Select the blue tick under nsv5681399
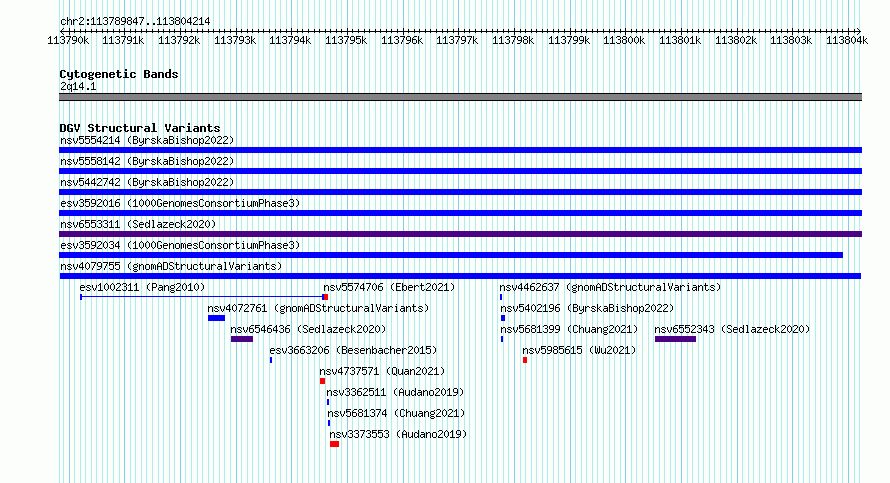This screenshot has height=483, width=890. pos(502,339)
